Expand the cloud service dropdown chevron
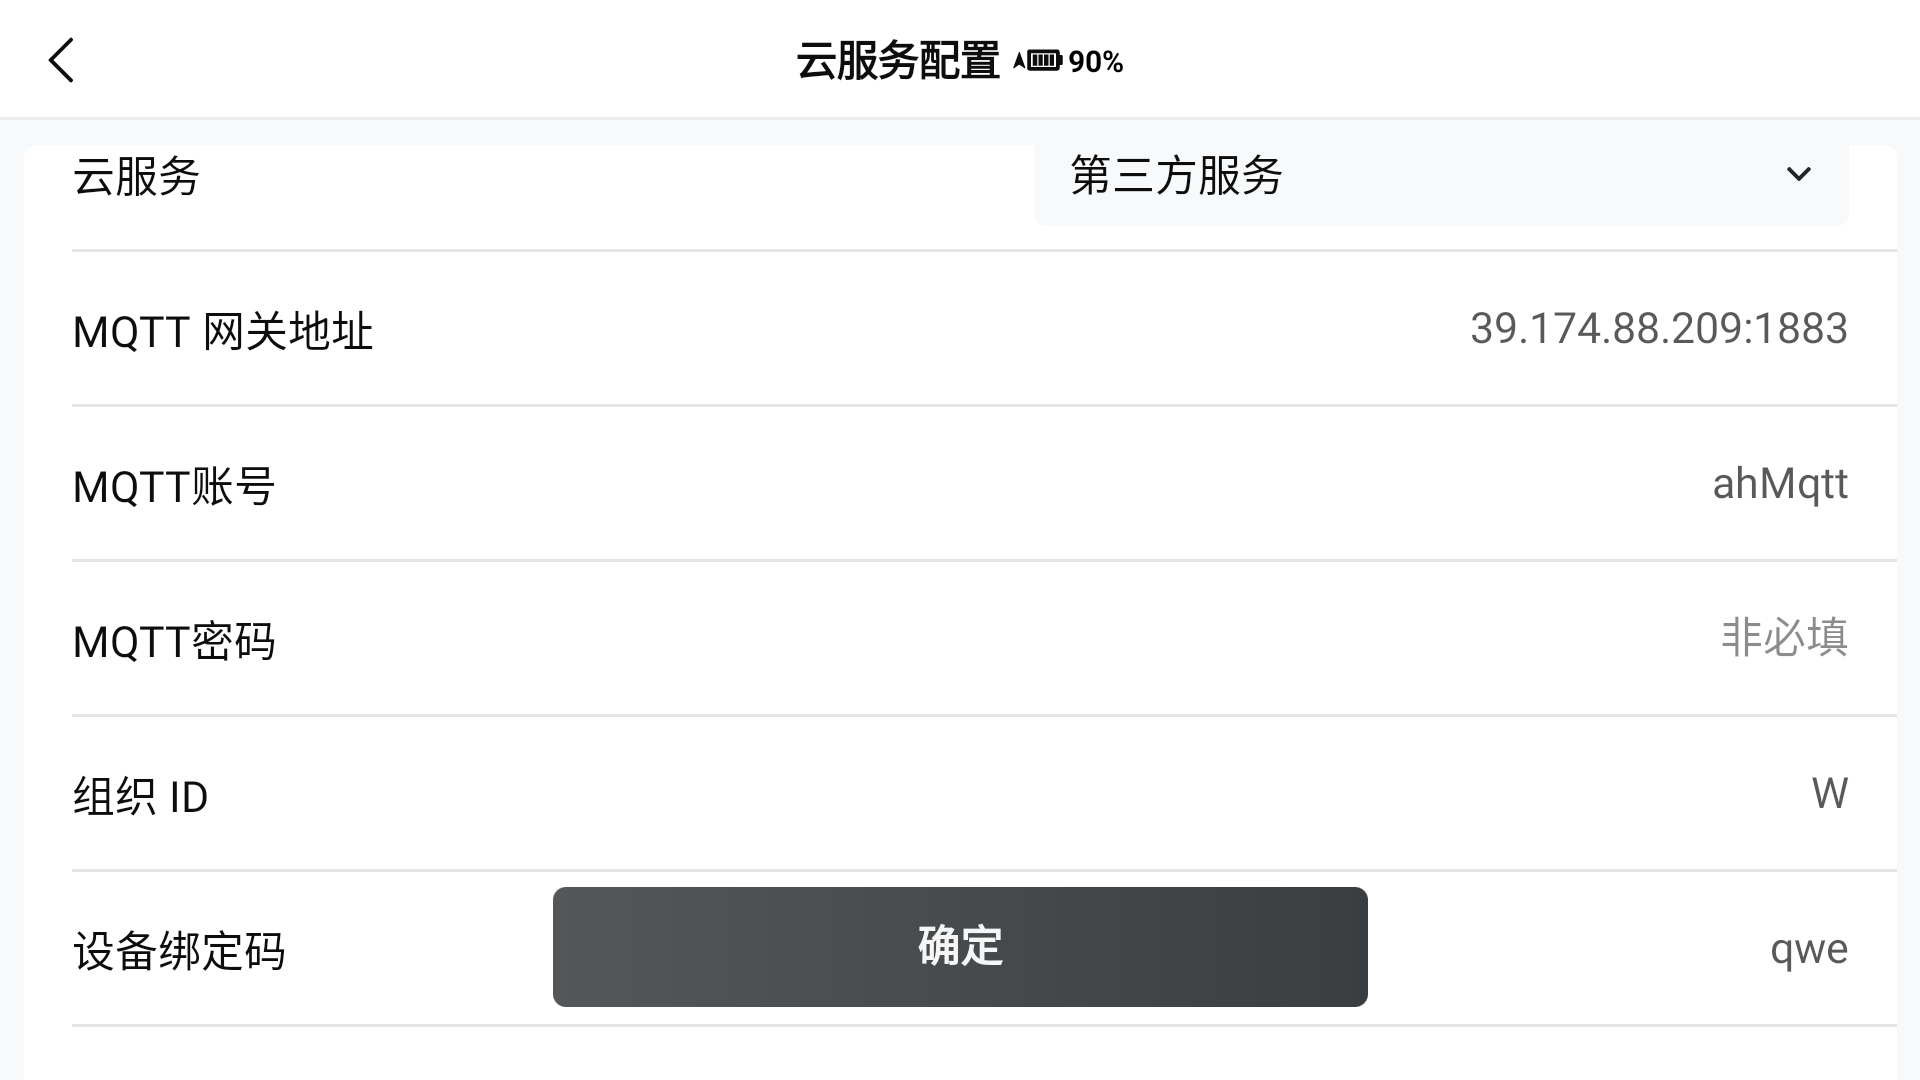The width and height of the screenshot is (1920, 1080). tap(1798, 175)
